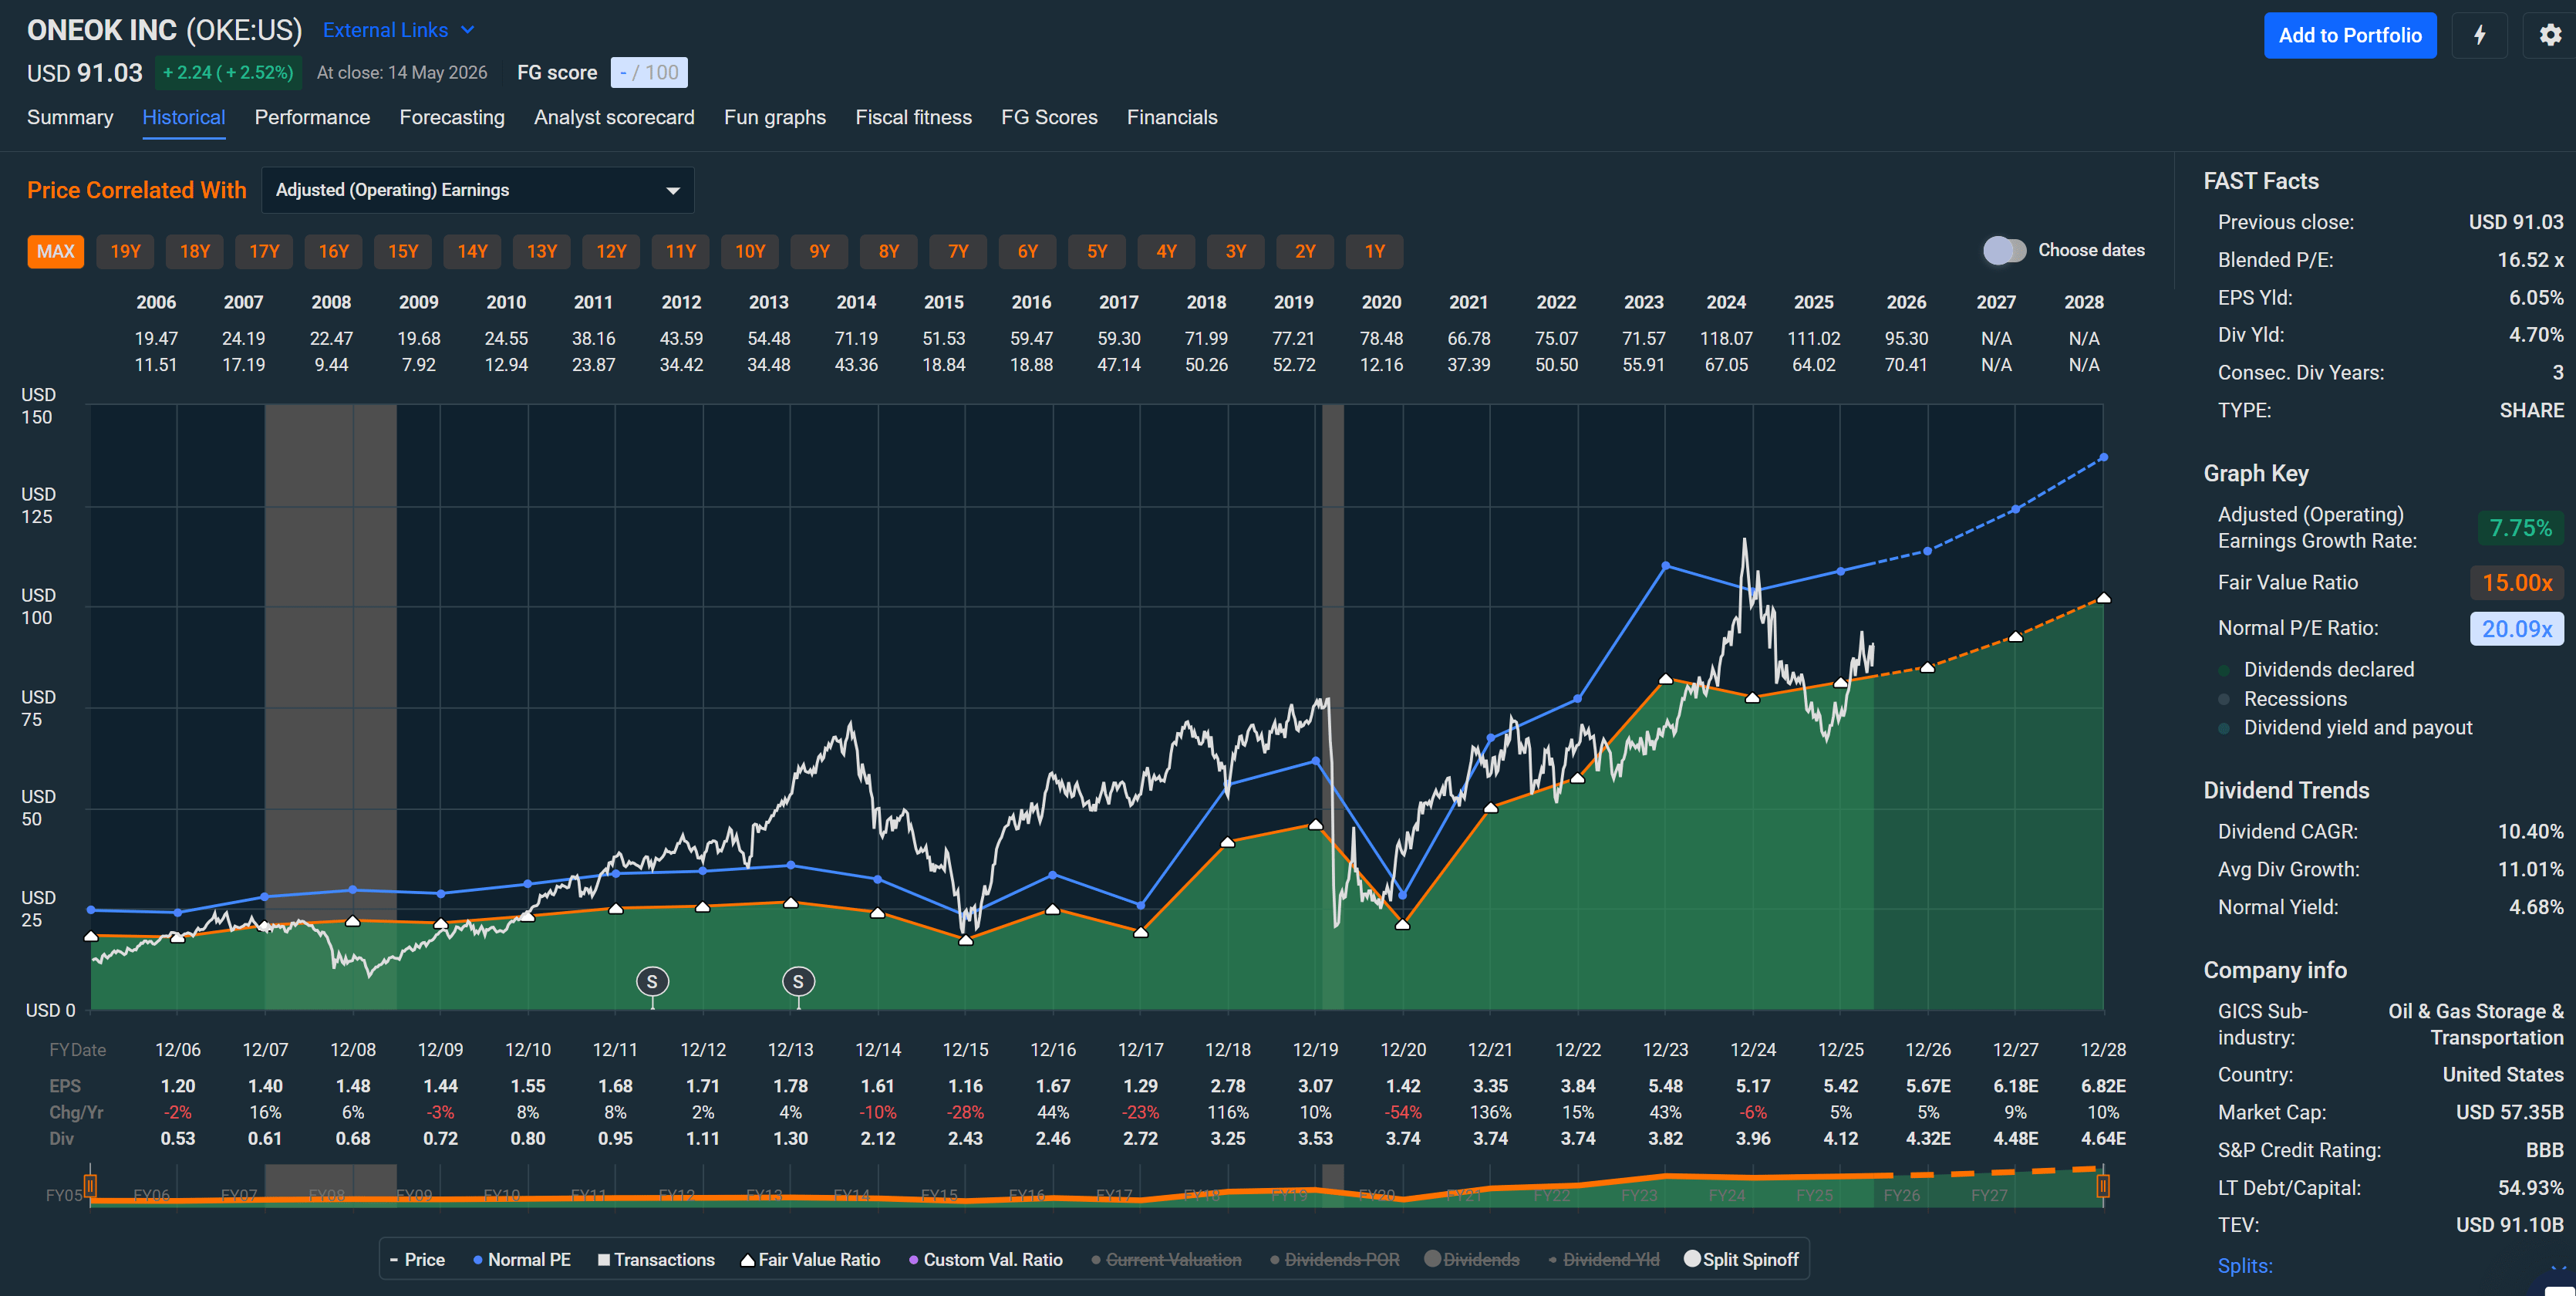View the Financials tab

coord(1172,117)
